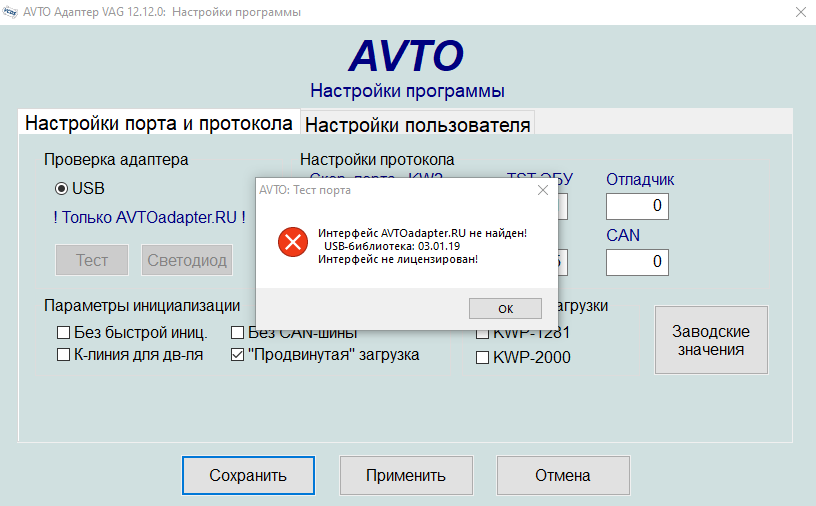
Task: Enable "Без быстрой иниц." checkbox
Action: coord(63,333)
